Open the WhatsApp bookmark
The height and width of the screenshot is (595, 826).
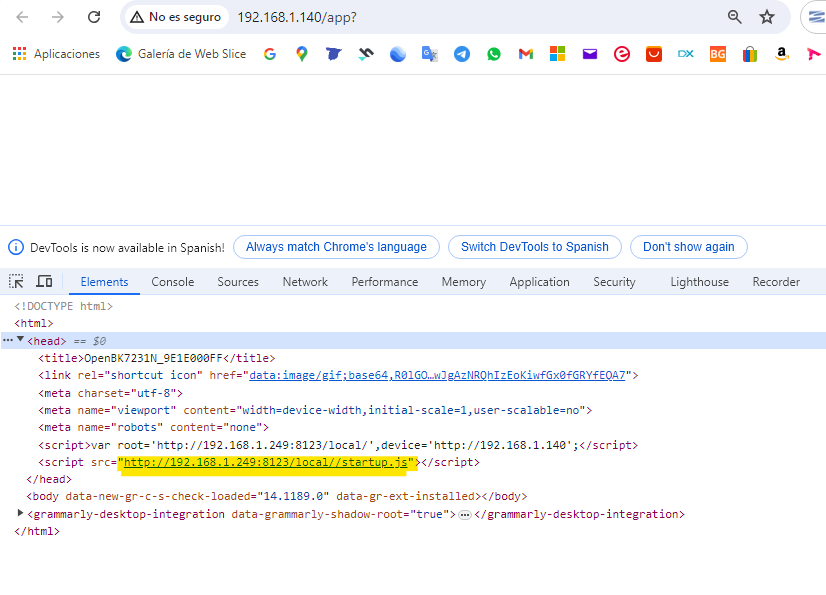(x=494, y=54)
